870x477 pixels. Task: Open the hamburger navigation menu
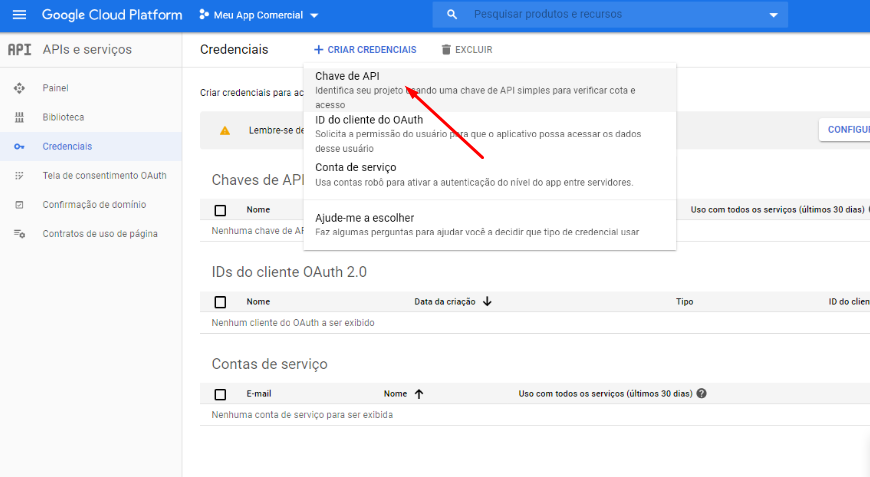(x=19, y=15)
